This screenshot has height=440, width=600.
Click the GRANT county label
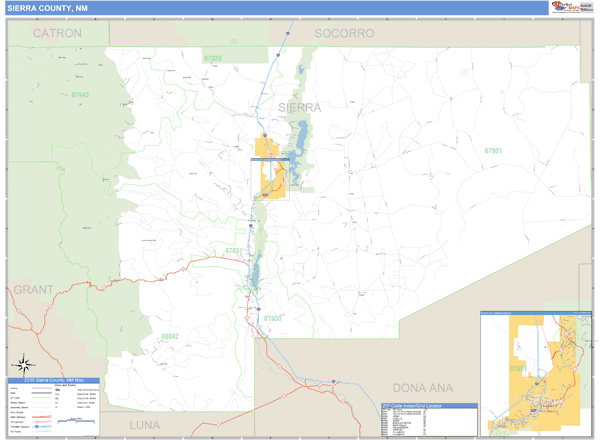[x=34, y=289]
